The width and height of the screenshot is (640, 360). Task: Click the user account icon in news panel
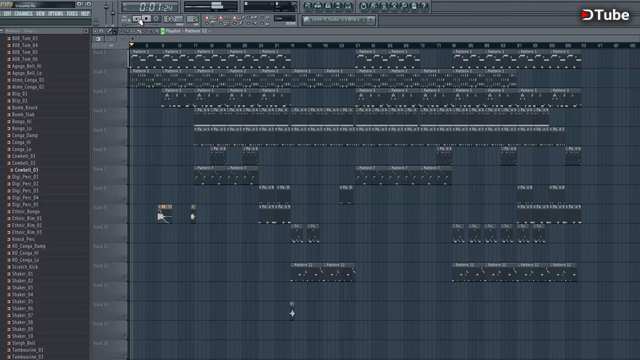click(x=371, y=20)
